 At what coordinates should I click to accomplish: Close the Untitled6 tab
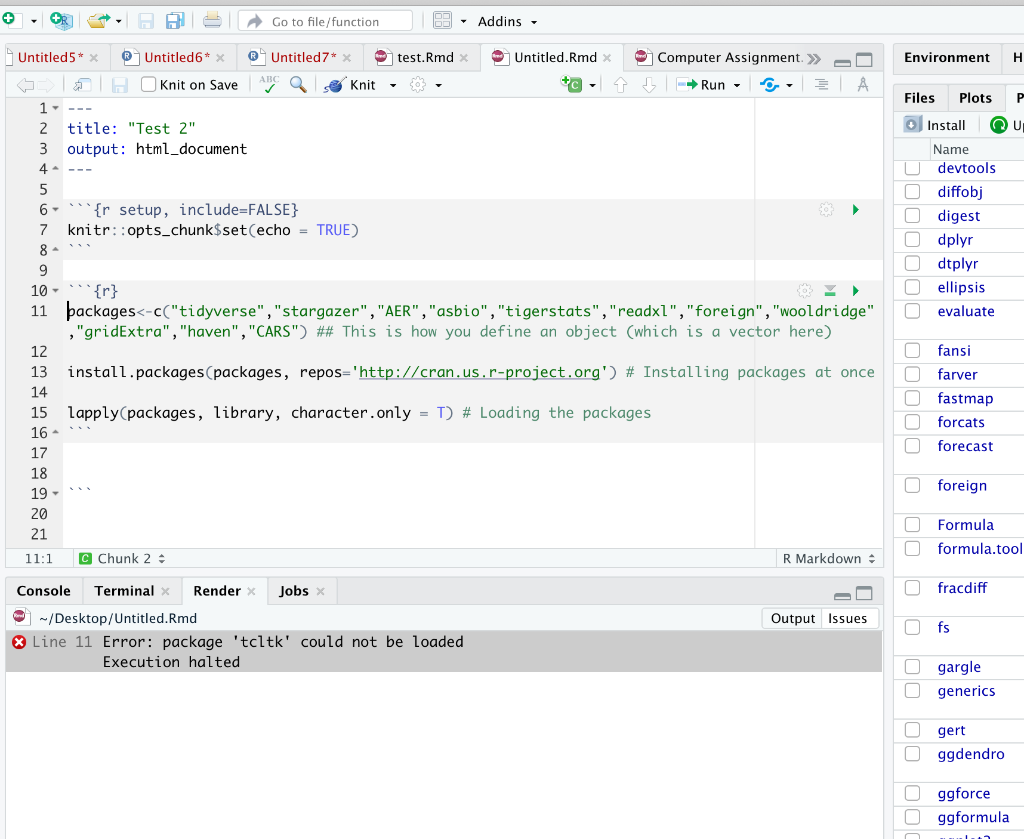coord(220,58)
